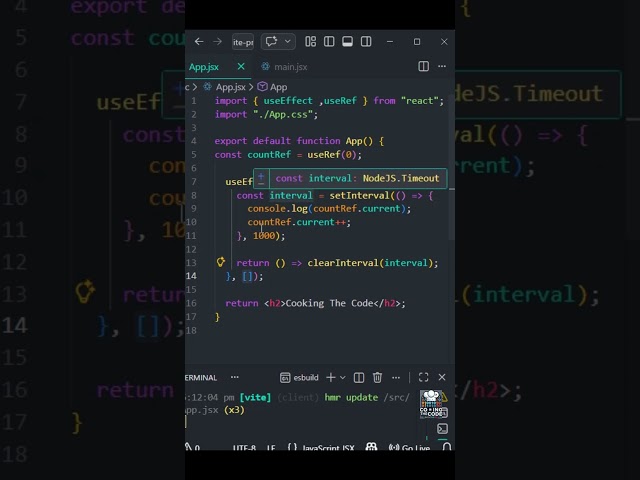Switch to the main.jsx tab

[x=291, y=67]
